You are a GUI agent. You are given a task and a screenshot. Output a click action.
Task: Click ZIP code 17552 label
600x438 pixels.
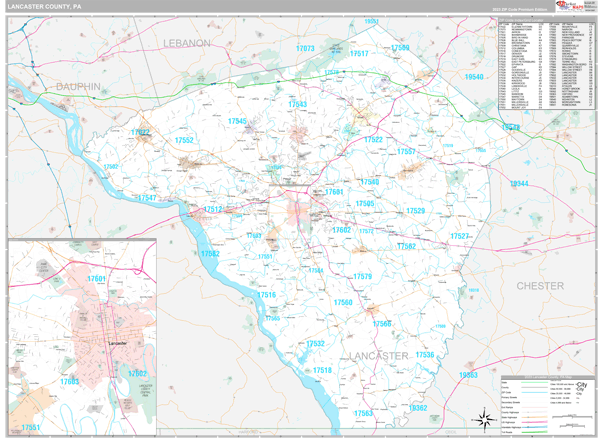pyautogui.click(x=183, y=141)
